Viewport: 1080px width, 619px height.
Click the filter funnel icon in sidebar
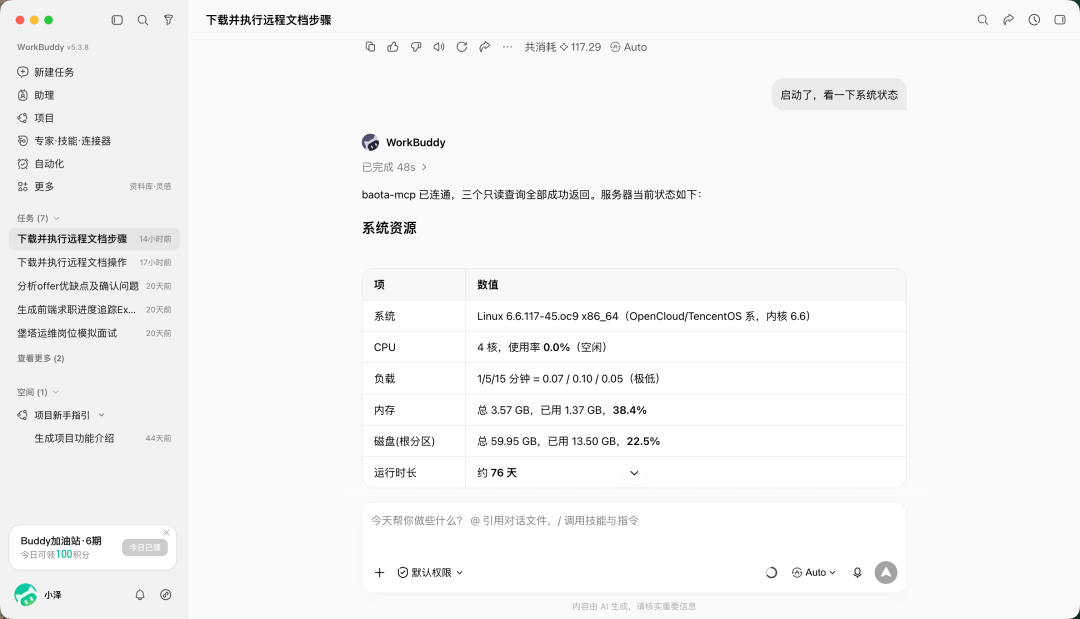click(168, 20)
